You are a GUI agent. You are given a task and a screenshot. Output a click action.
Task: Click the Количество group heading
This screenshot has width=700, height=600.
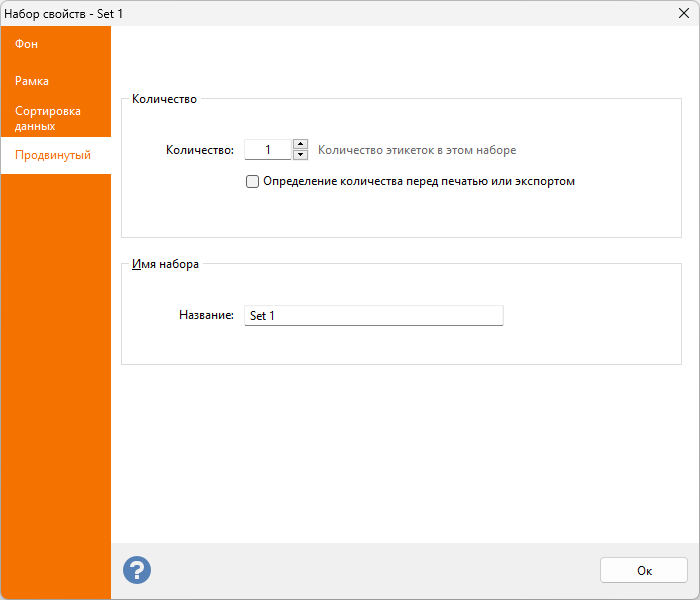click(x=164, y=99)
